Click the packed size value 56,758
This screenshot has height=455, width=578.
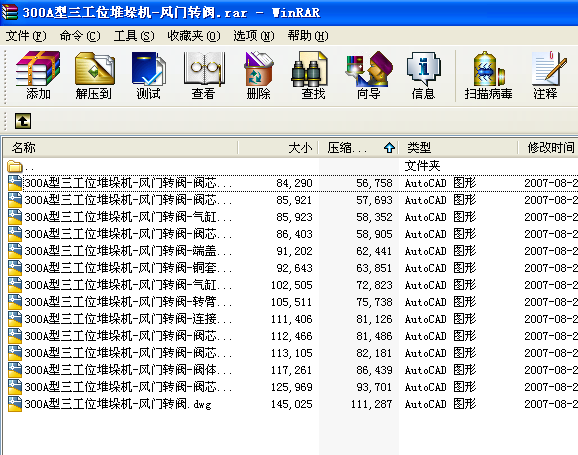pos(374,183)
